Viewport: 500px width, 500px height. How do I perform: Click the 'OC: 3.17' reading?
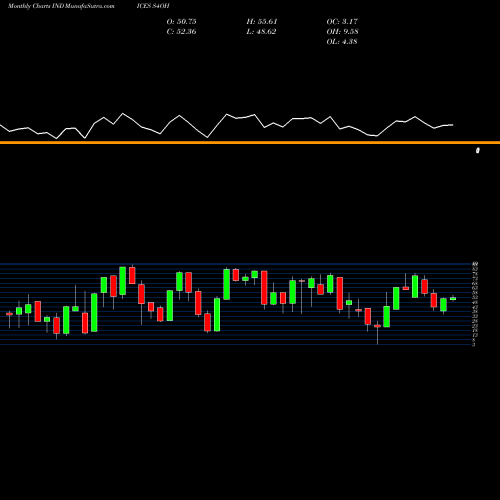342,22
